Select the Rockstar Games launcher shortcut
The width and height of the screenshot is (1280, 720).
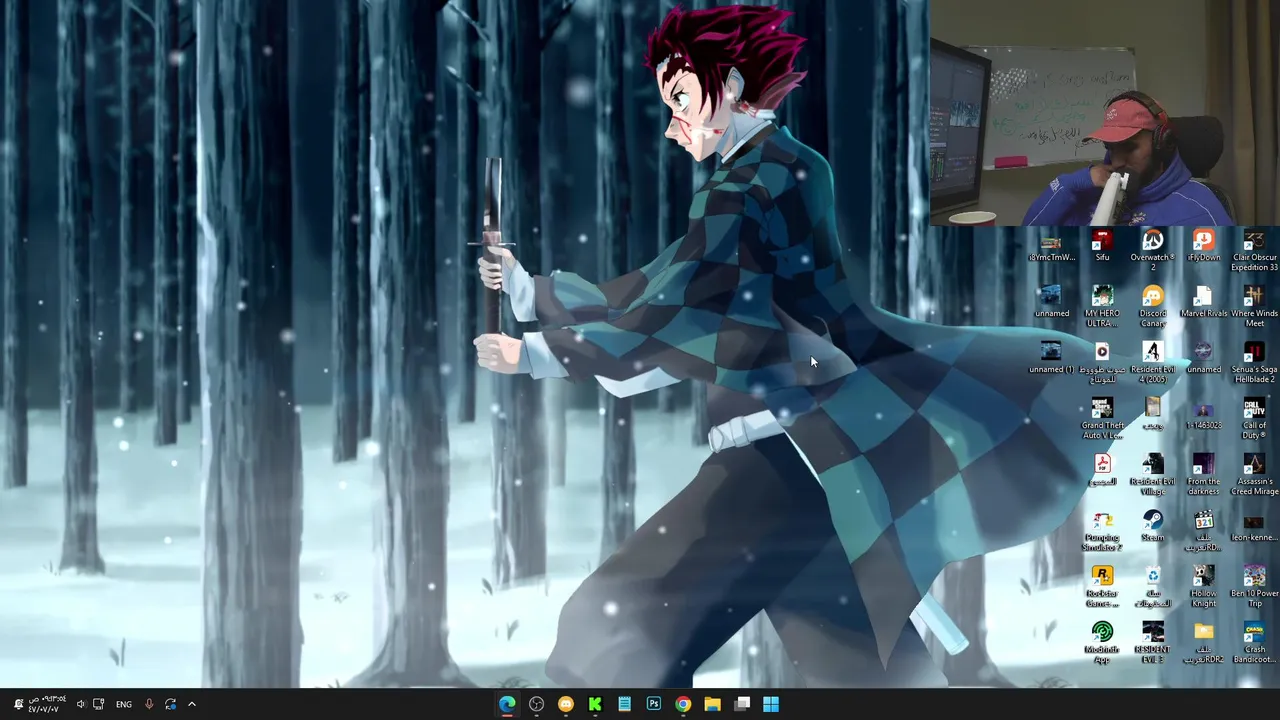[x=1102, y=586]
